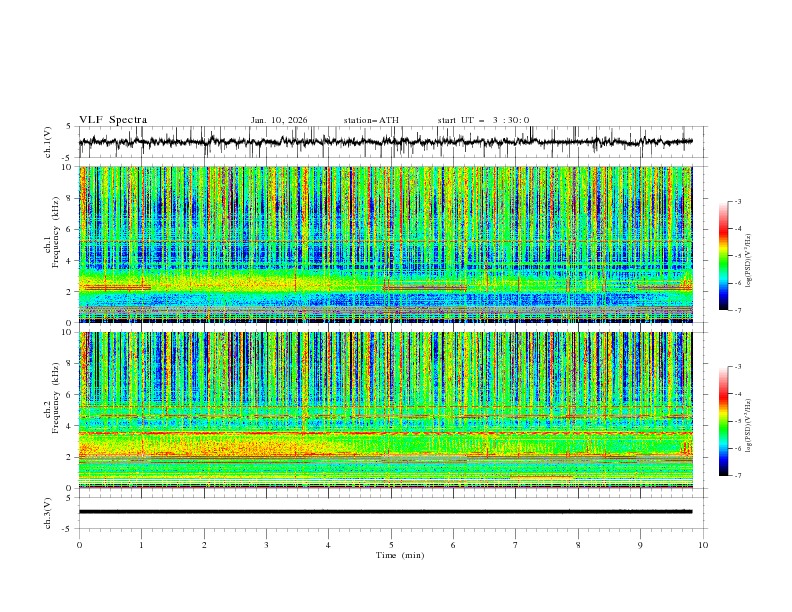
Task: Click time axis tick label "9"
Action: tap(640, 545)
